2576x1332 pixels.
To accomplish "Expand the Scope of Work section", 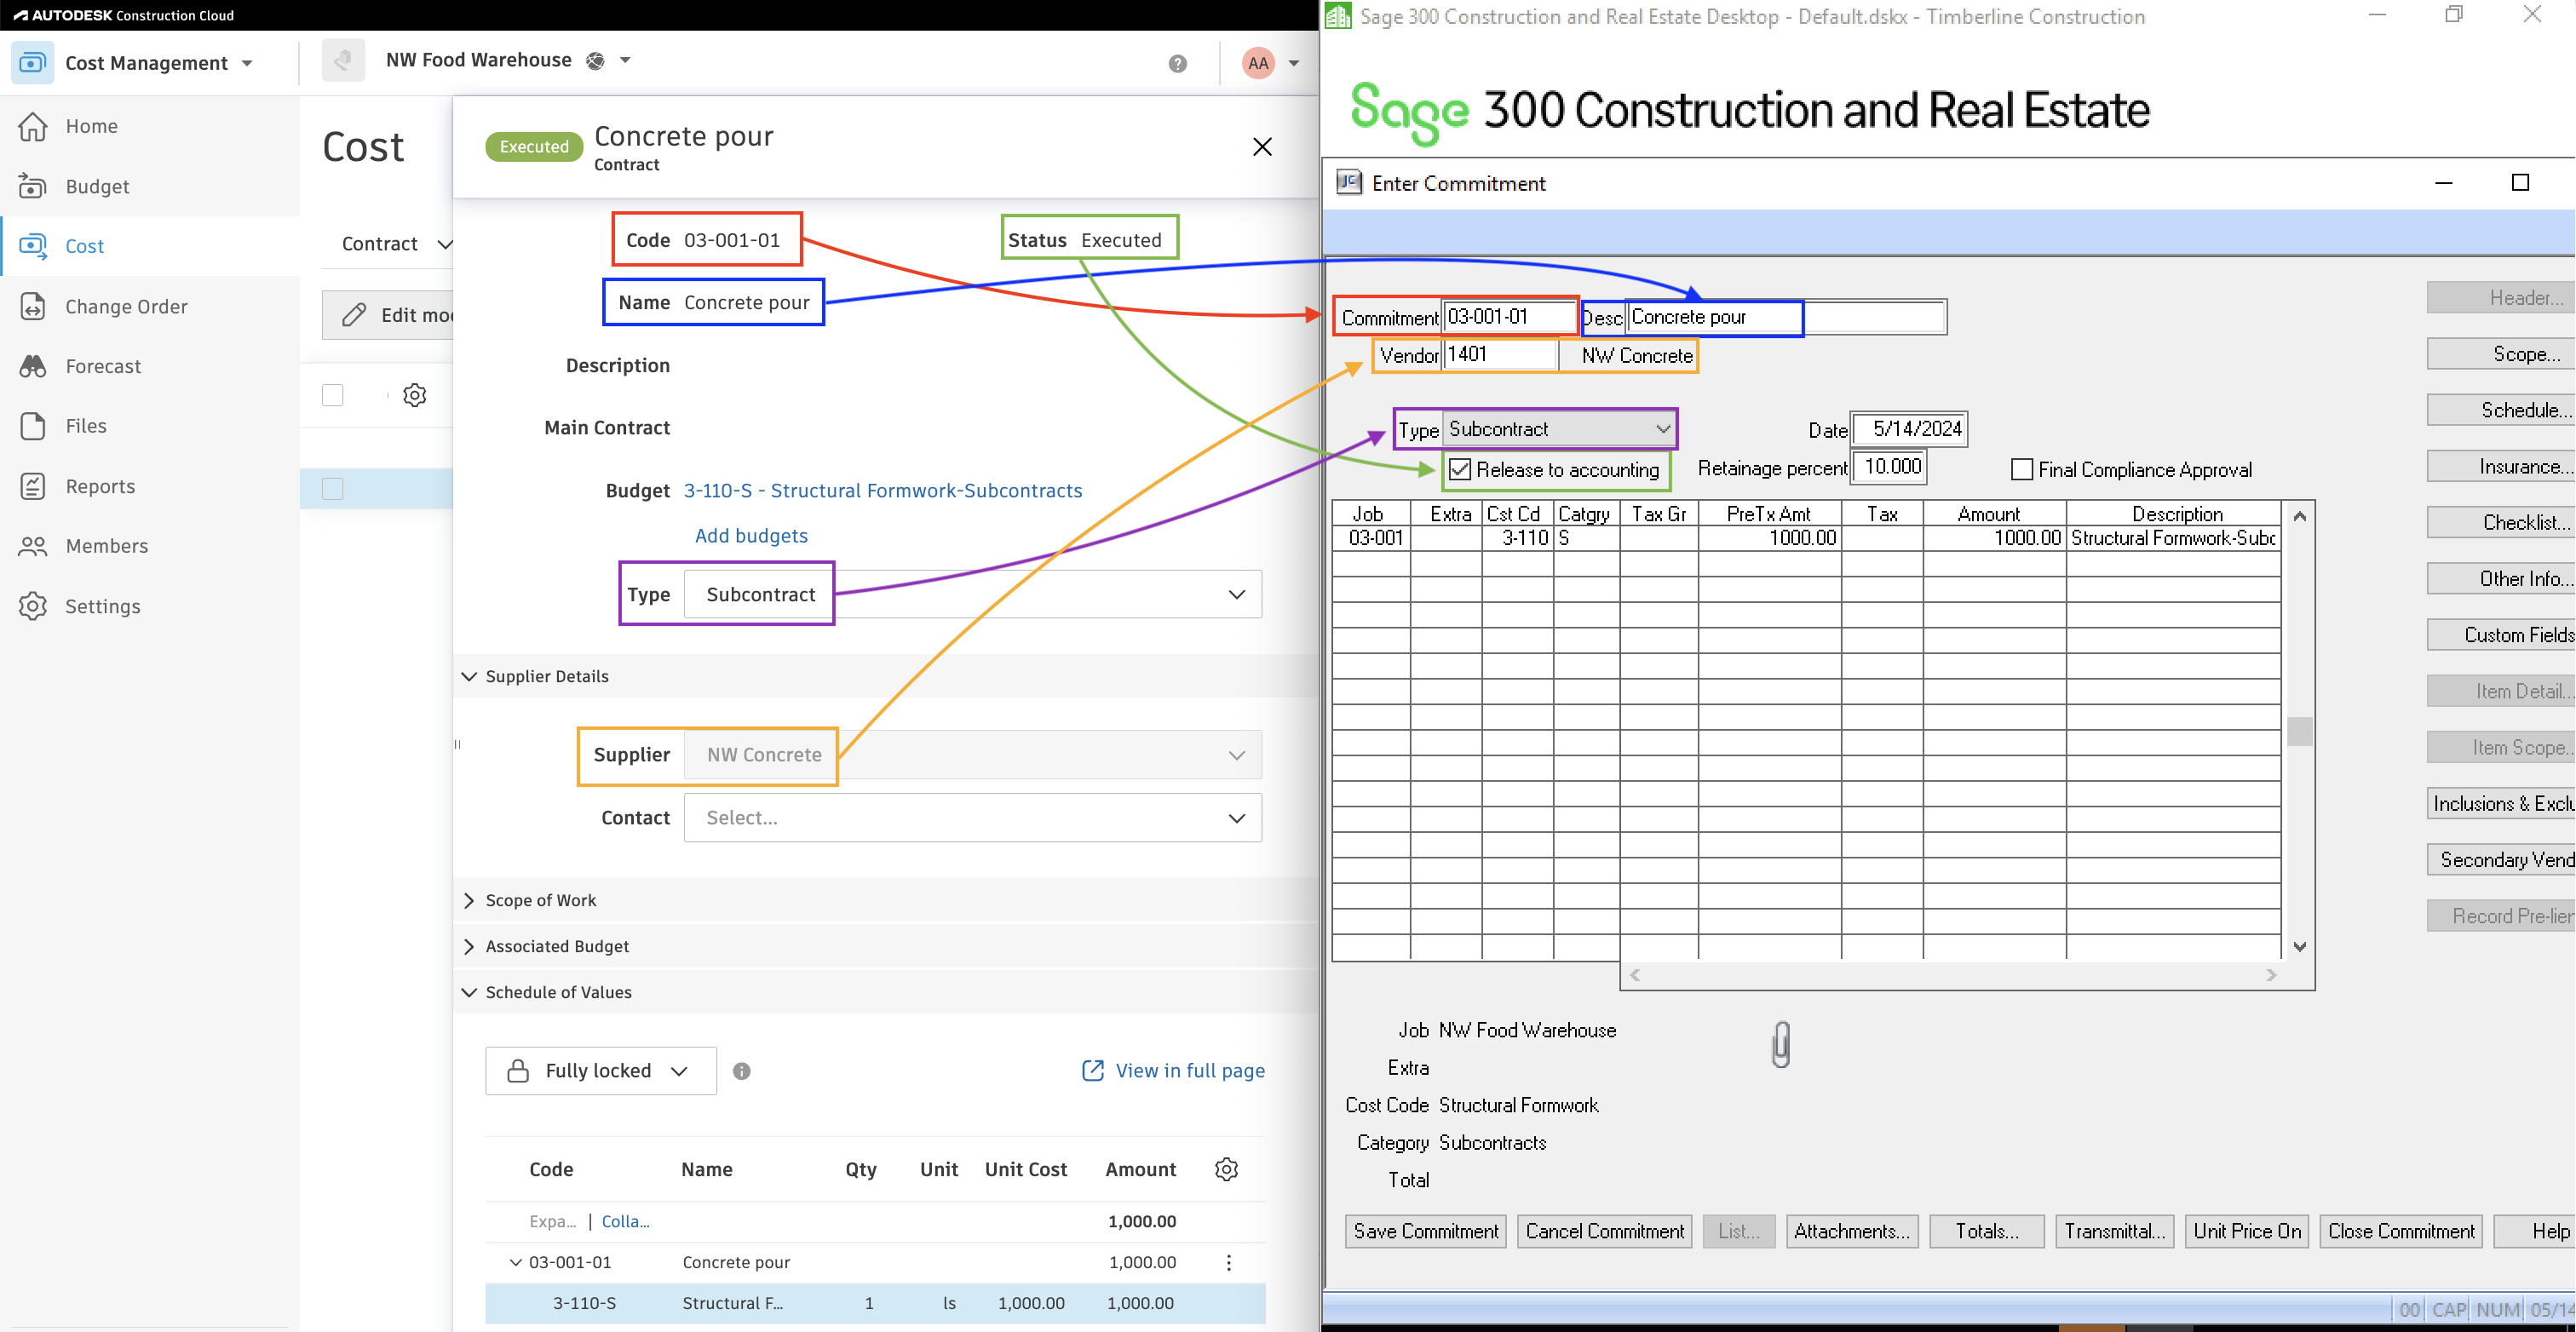I will click(468, 901).
